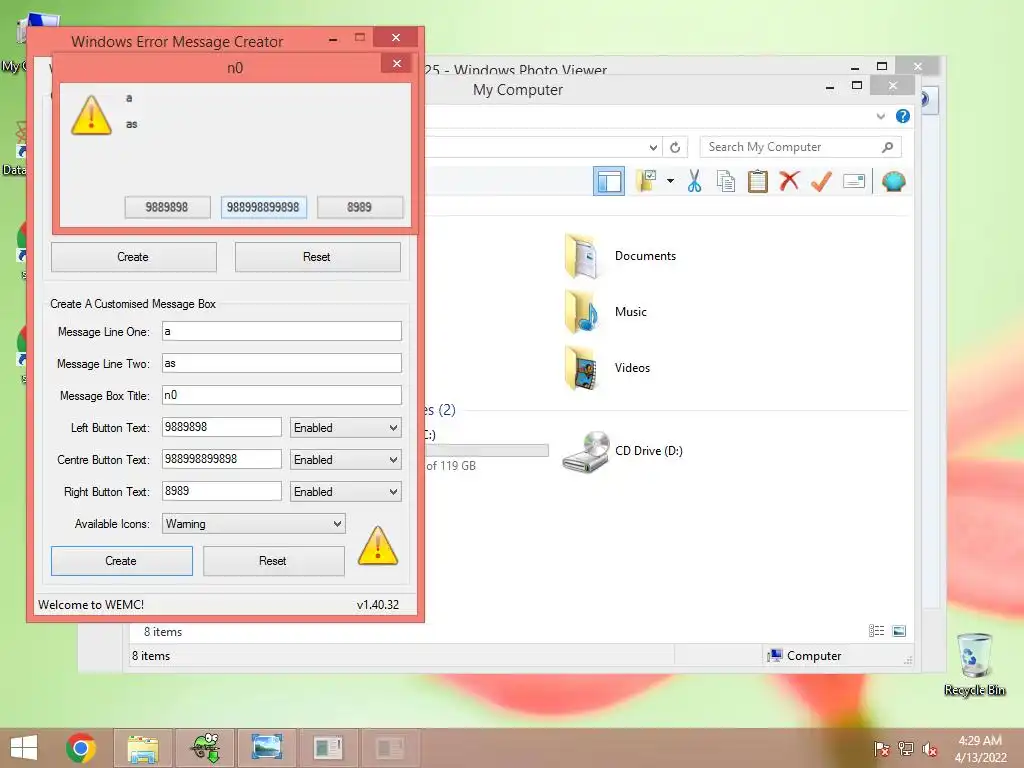
Task: Switch to details view icon in status bar
Action: tap(876, 631)
